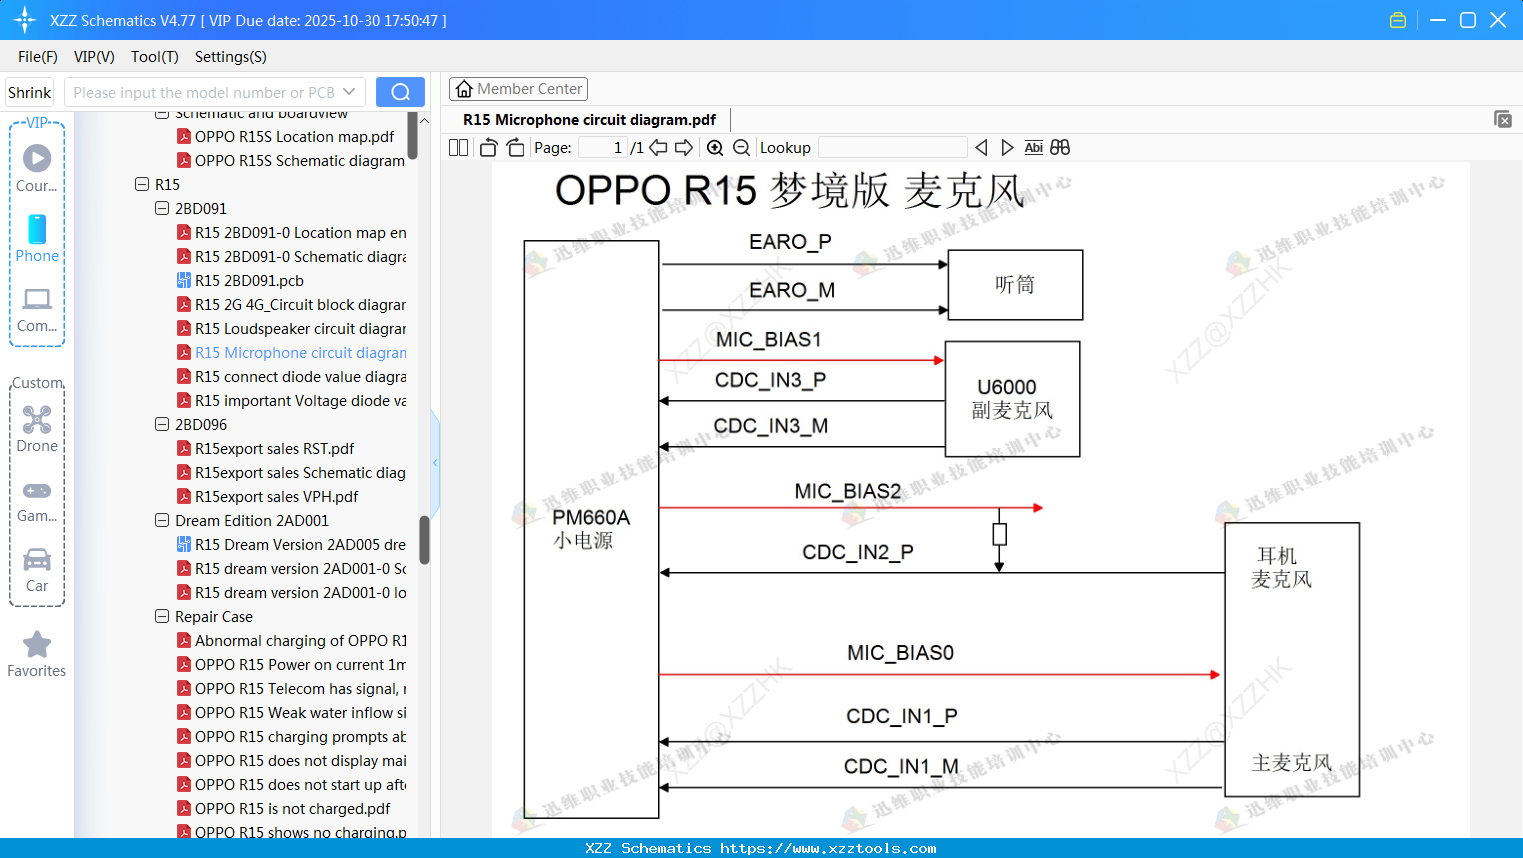This screenshot has height=858, width=1523.
Task: Collapse the 2BD091 folder
Action: point(162,208)
